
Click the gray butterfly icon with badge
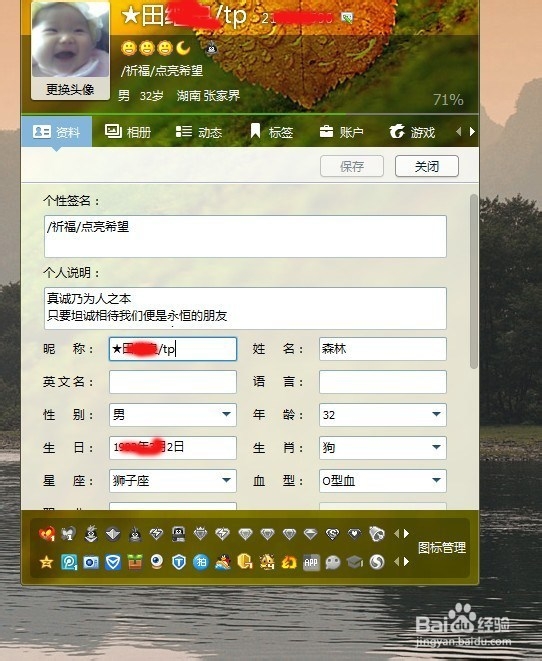(x=68, y=534)
